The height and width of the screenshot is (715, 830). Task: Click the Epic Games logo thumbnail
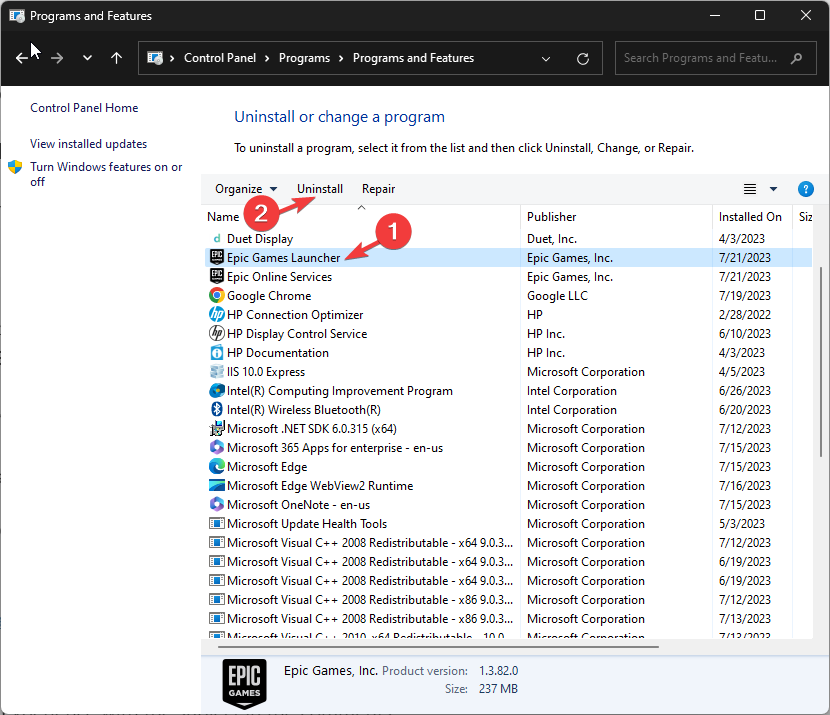(x=245, y=684)
